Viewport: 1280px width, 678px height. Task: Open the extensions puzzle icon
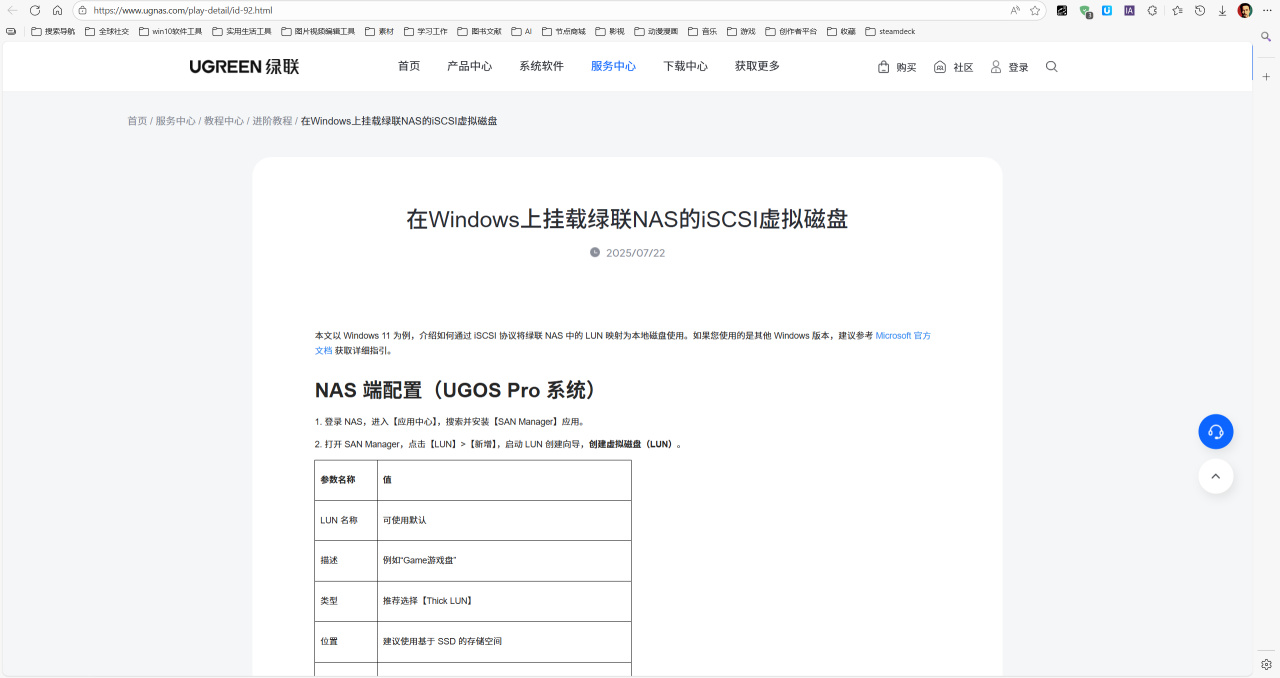[x=1152, y=10]
